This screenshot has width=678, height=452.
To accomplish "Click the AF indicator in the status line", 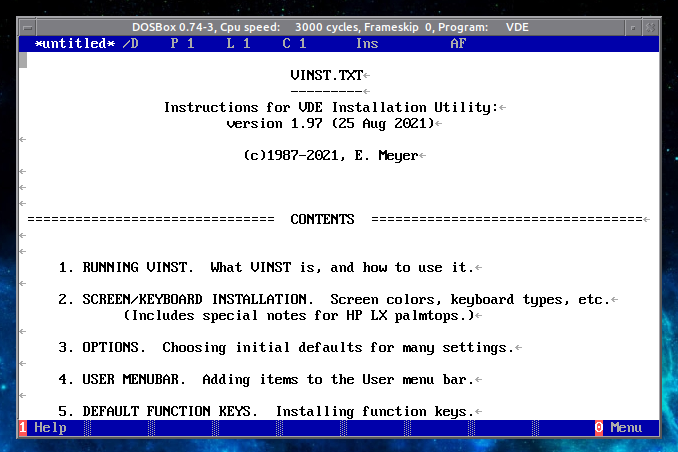I will coord(458,43).
